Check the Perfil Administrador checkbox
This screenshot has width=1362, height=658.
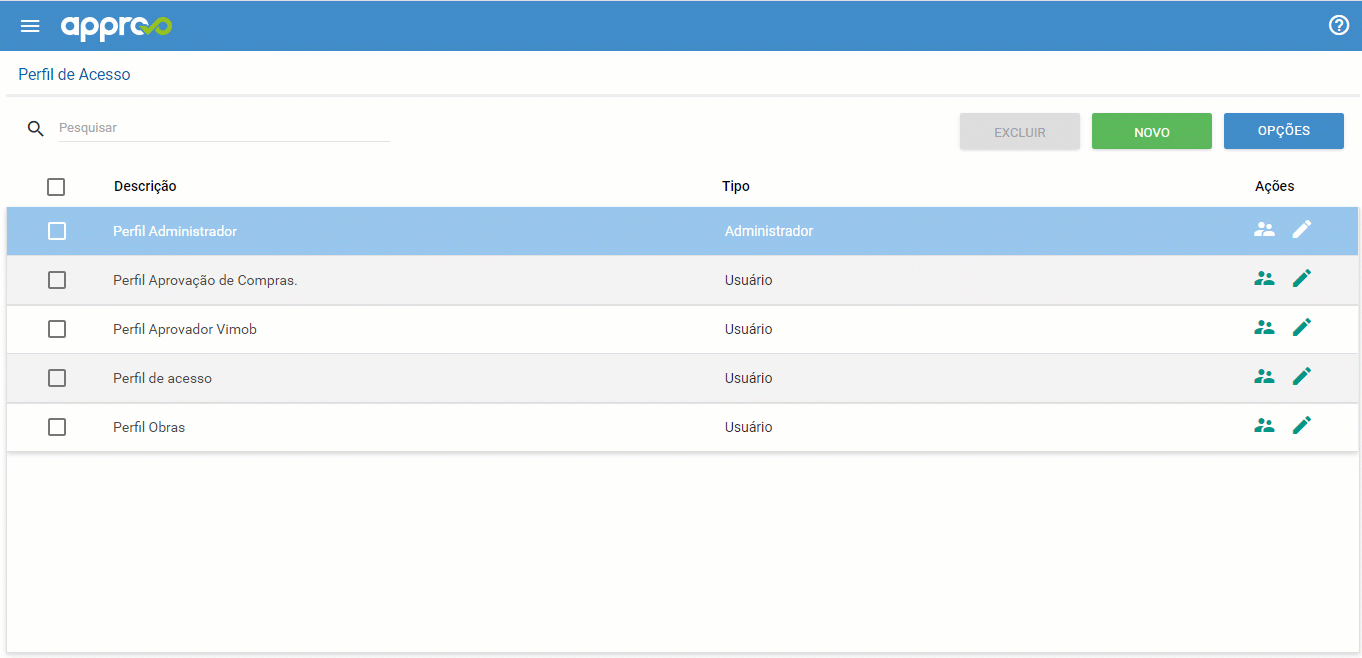click(57, 231)
